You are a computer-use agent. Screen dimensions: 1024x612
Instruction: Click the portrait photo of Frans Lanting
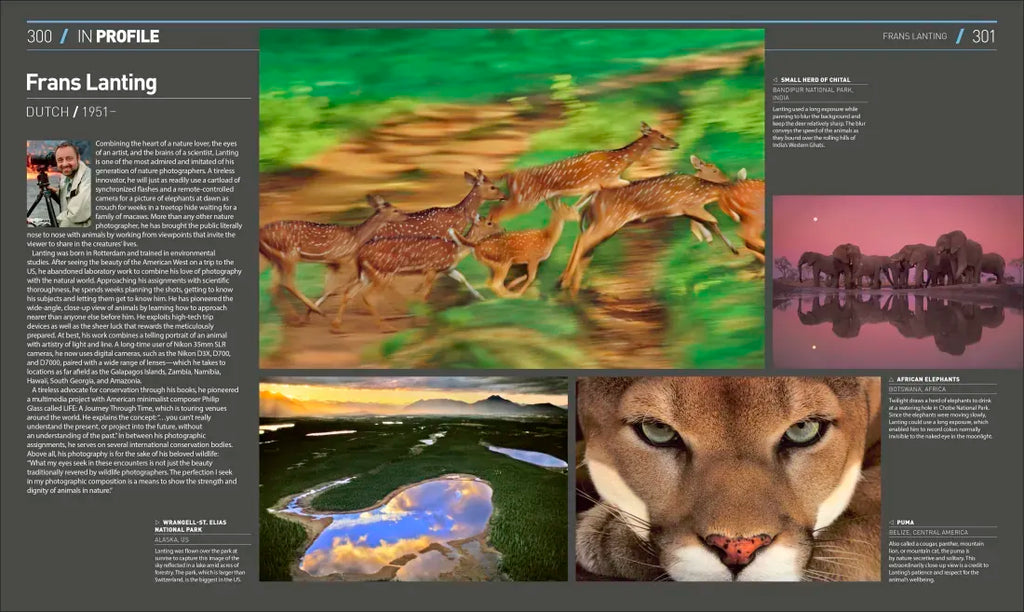[x=59, y=183]
